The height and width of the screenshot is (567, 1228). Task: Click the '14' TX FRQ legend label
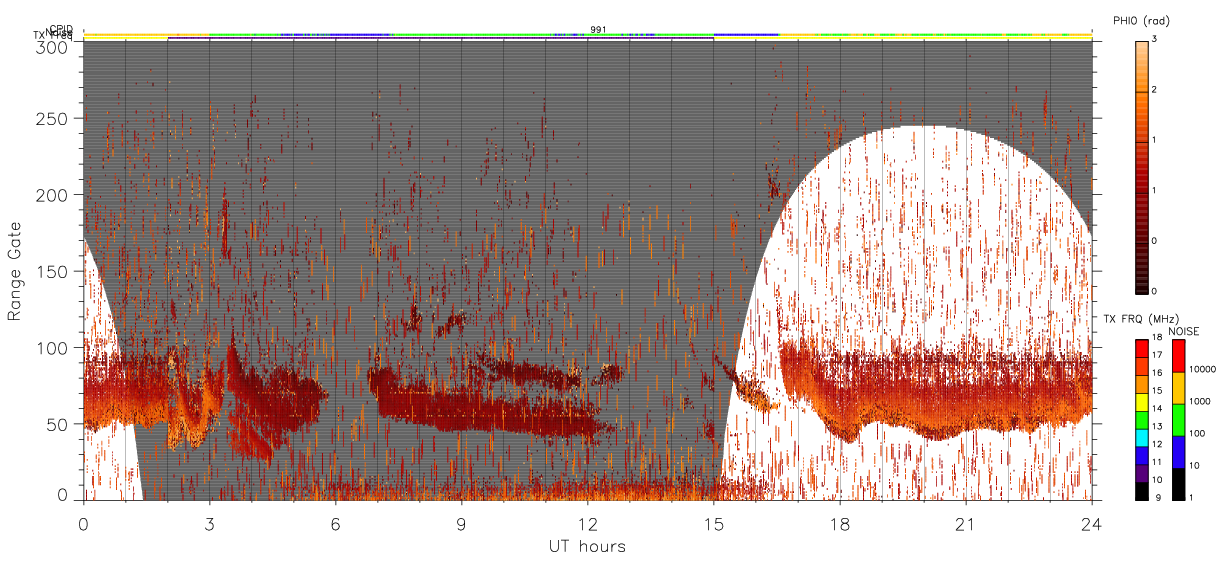pyautogui.click(x=1157, y=408)
